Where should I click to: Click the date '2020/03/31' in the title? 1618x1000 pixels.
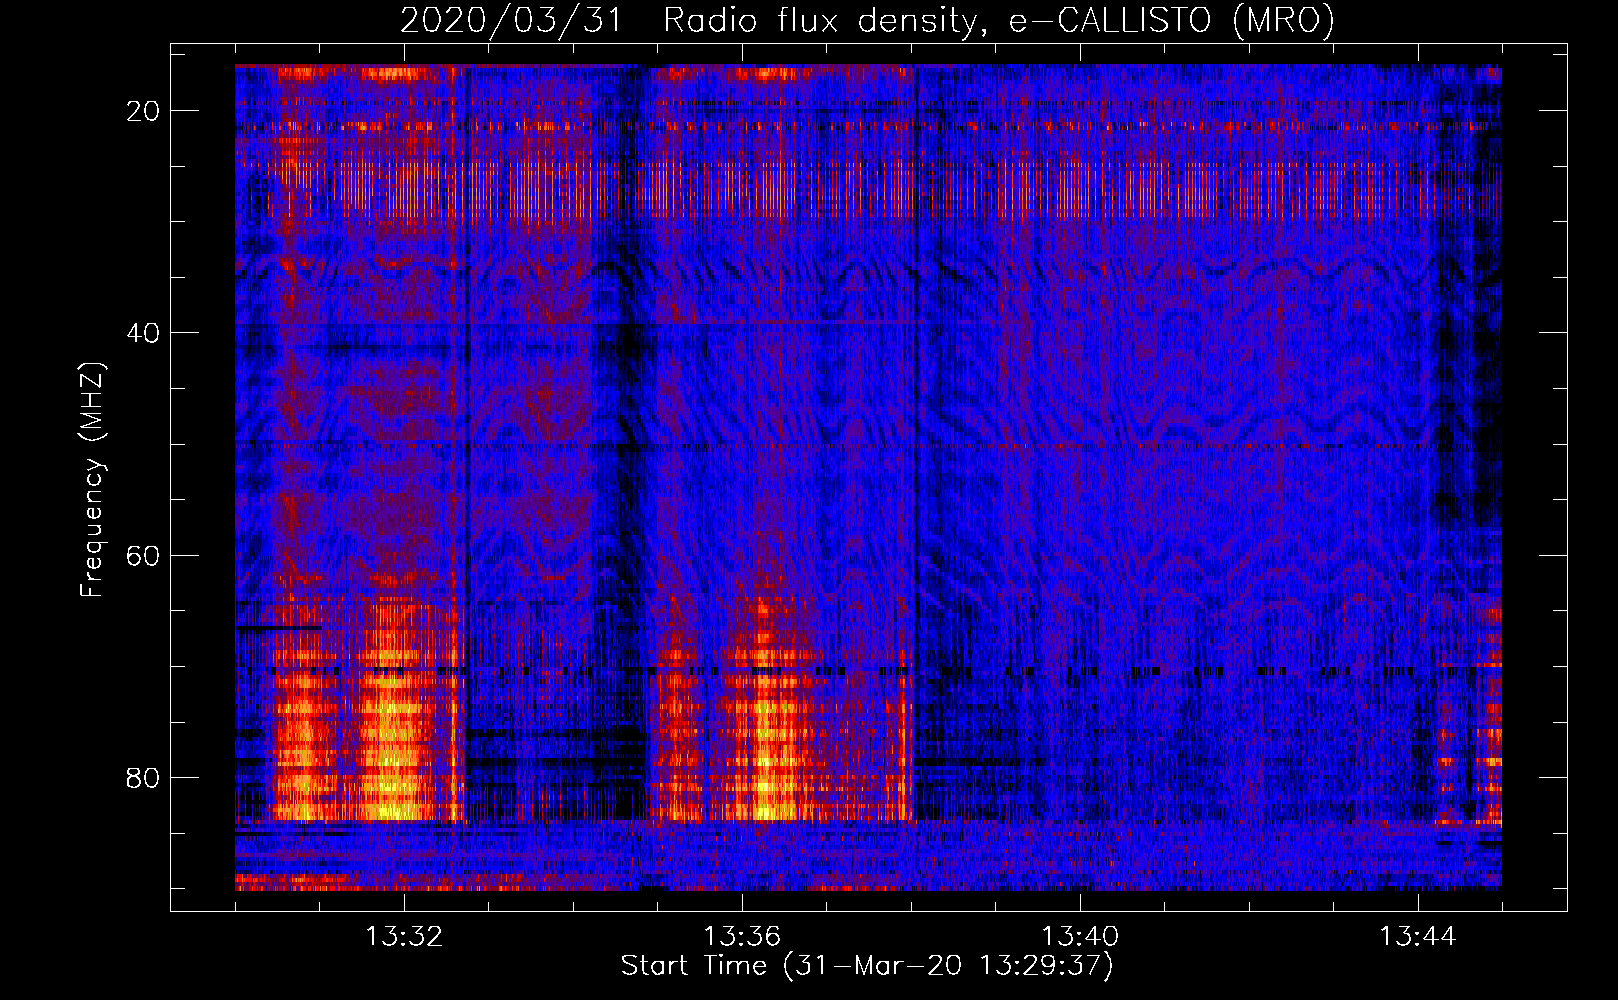point(512,20)
